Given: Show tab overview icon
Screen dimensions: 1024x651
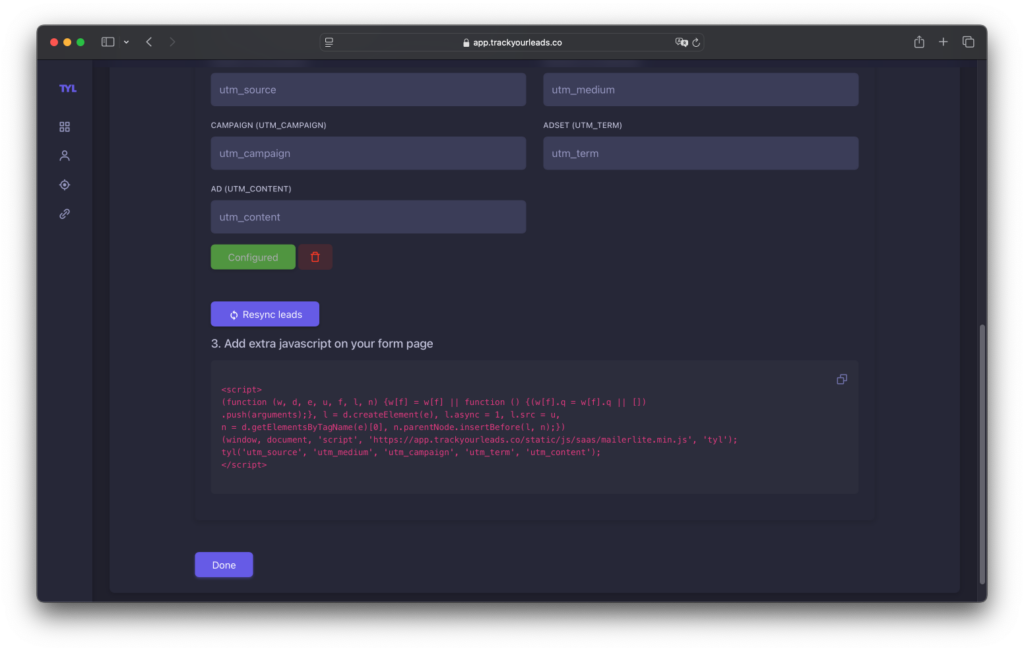Looking at the screenshot, I should 968,42.
